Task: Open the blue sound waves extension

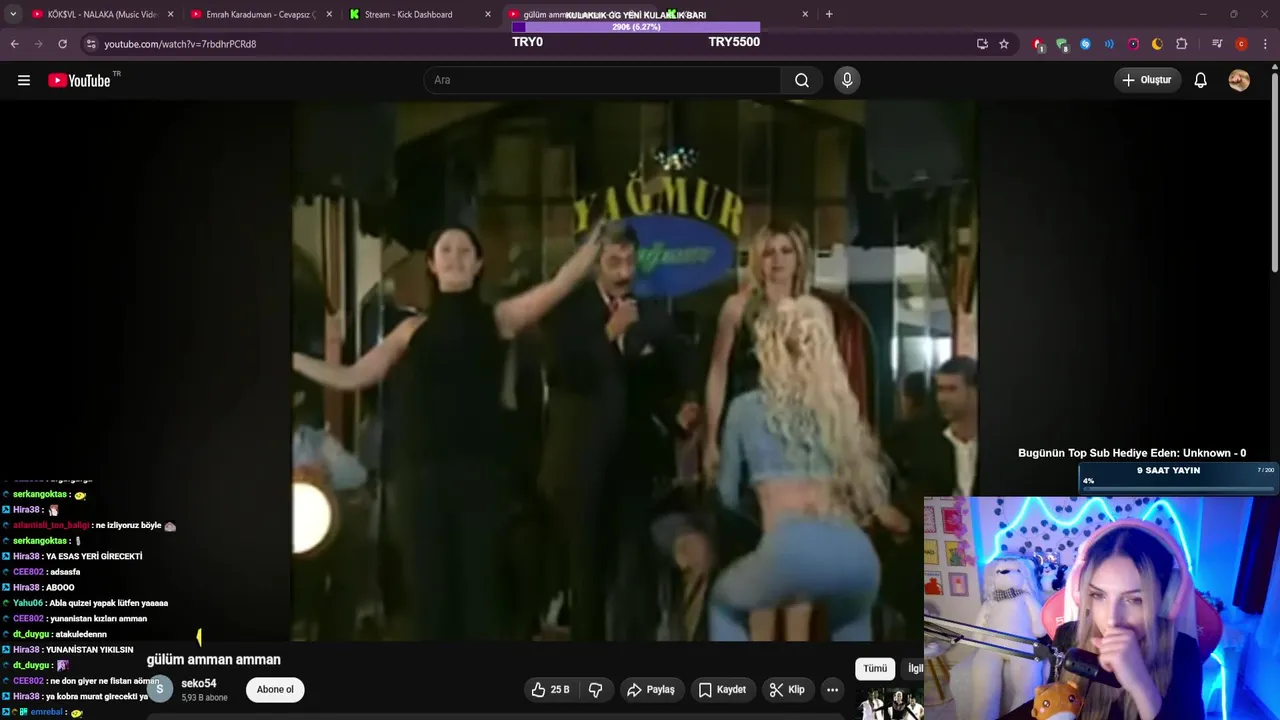Action: [x=1109, y=44]
